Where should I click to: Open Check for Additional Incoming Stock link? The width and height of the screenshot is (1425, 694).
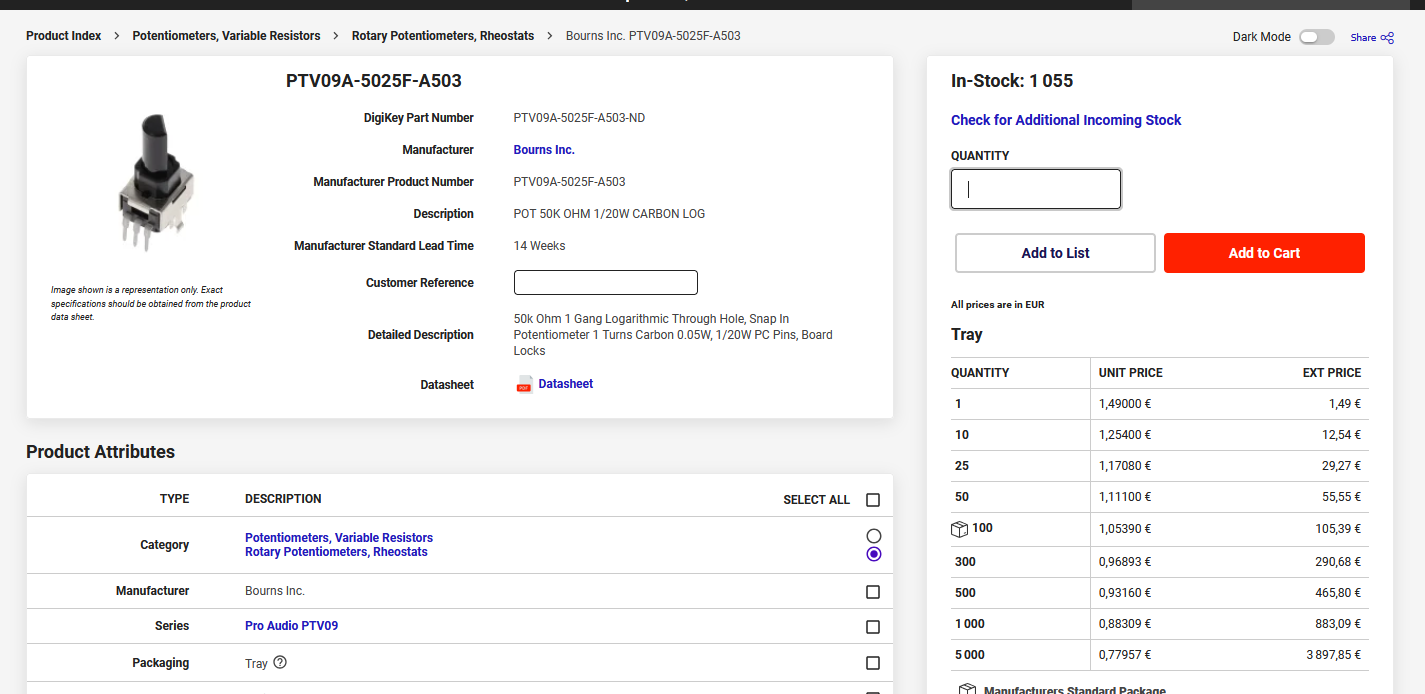pos(1066,120)
